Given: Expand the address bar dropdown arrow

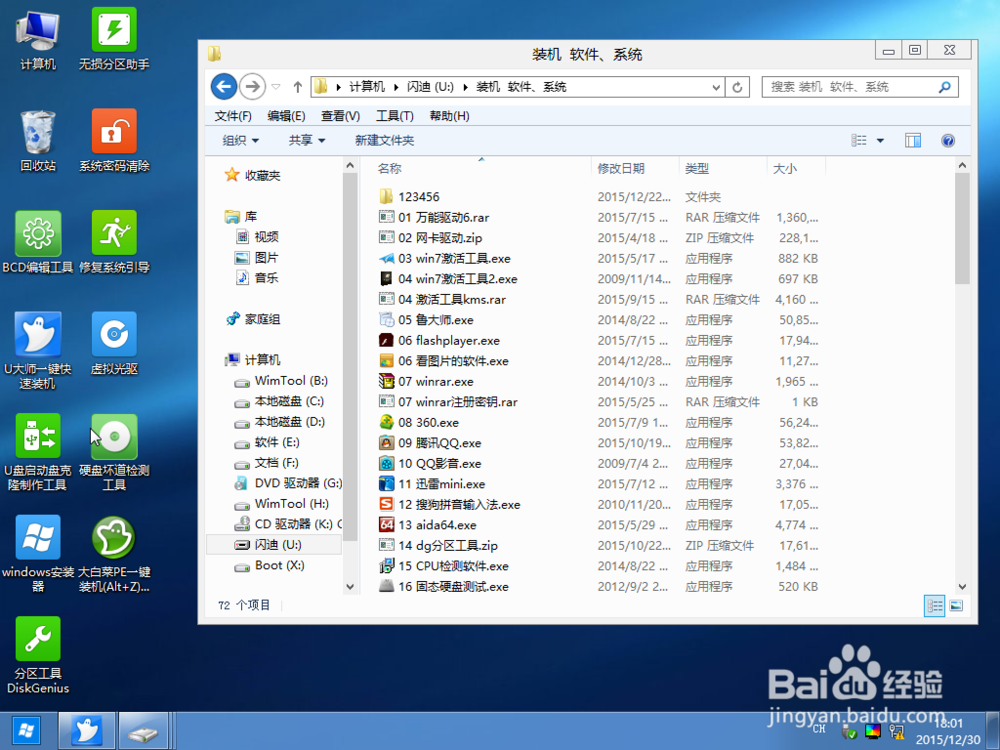Looking at the screenshot, I should (717, 87).
